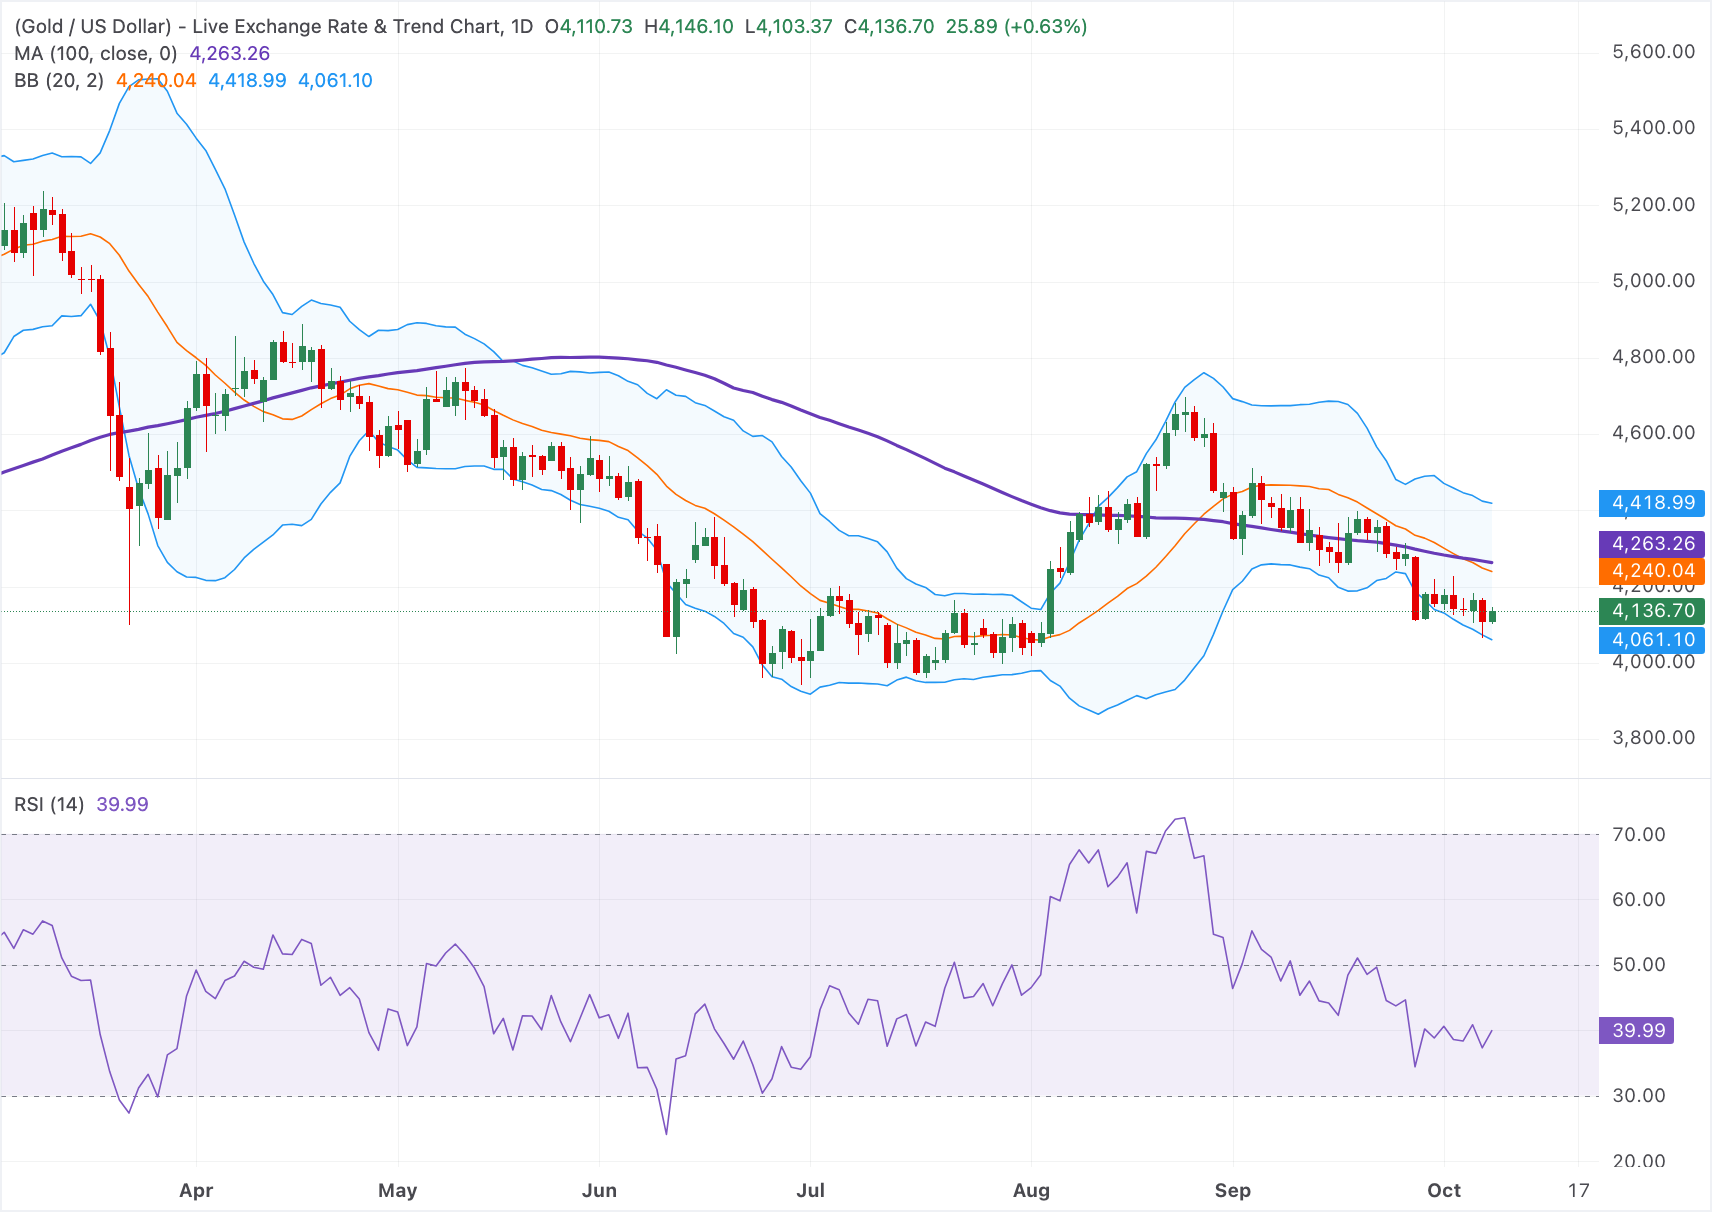Click the 3,800.00 price scale label
Screen dimensions: 1712x1223
pos(1654,738)
